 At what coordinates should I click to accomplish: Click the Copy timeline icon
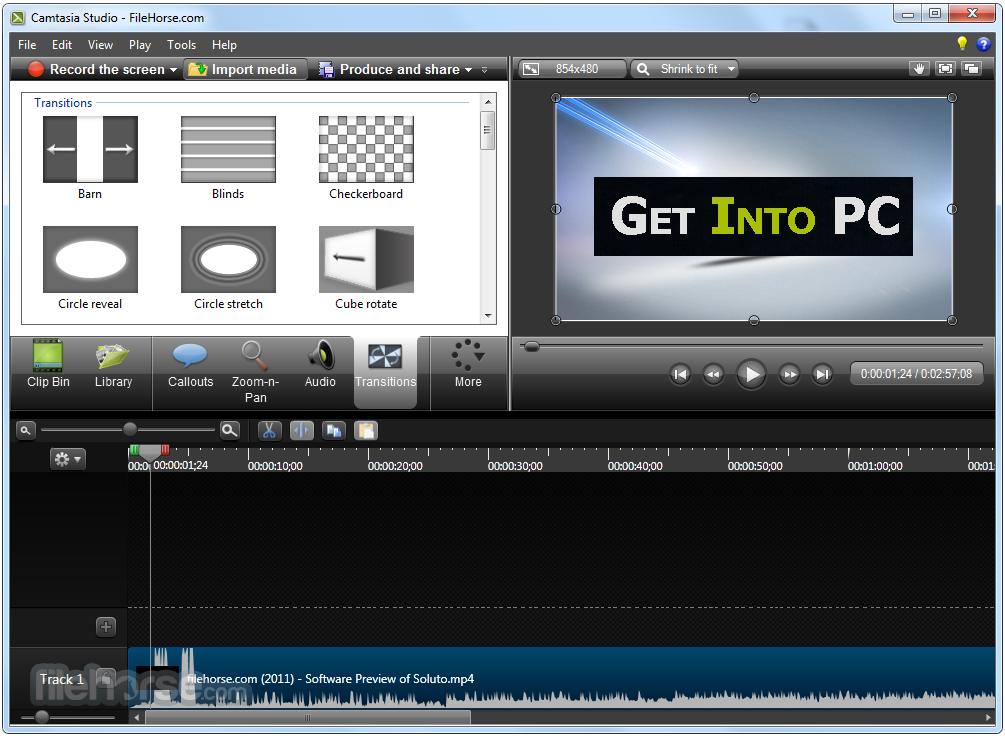334,430
